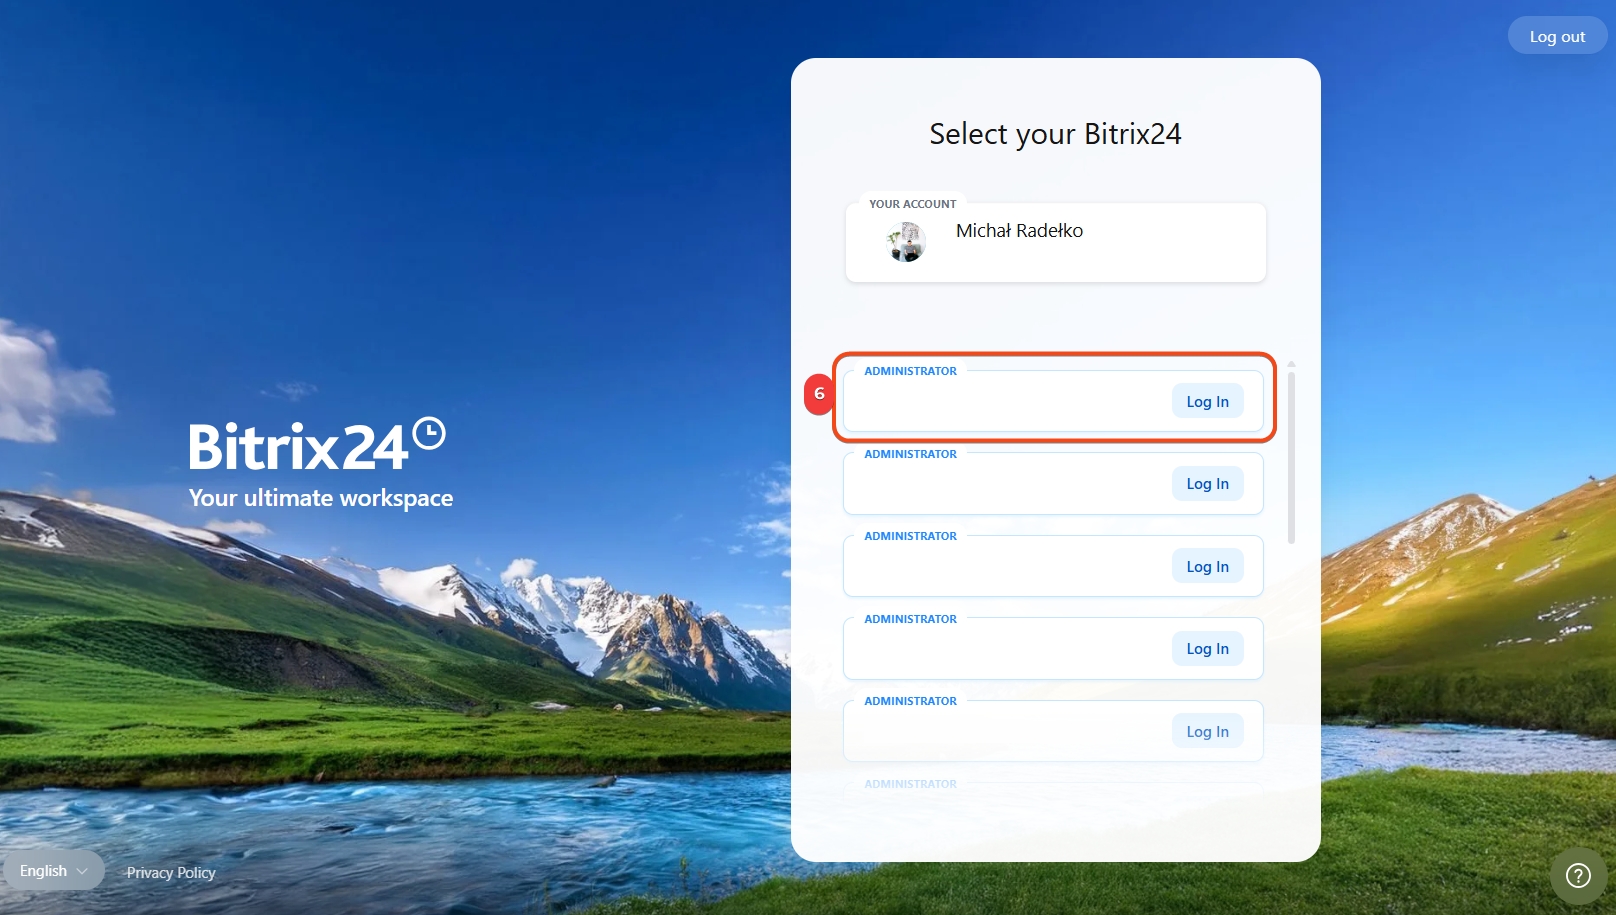The image size is (1616, 915).
Task: Click Michał Radełko's profile avatar
Action: tap(906, 242)
